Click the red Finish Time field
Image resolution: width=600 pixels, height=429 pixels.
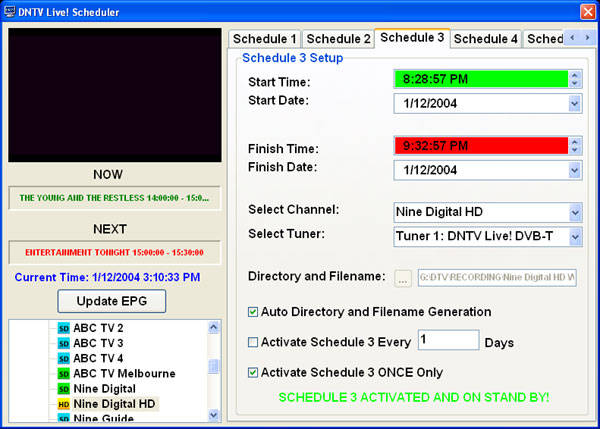pyautogui.click(x=481, y=146)
